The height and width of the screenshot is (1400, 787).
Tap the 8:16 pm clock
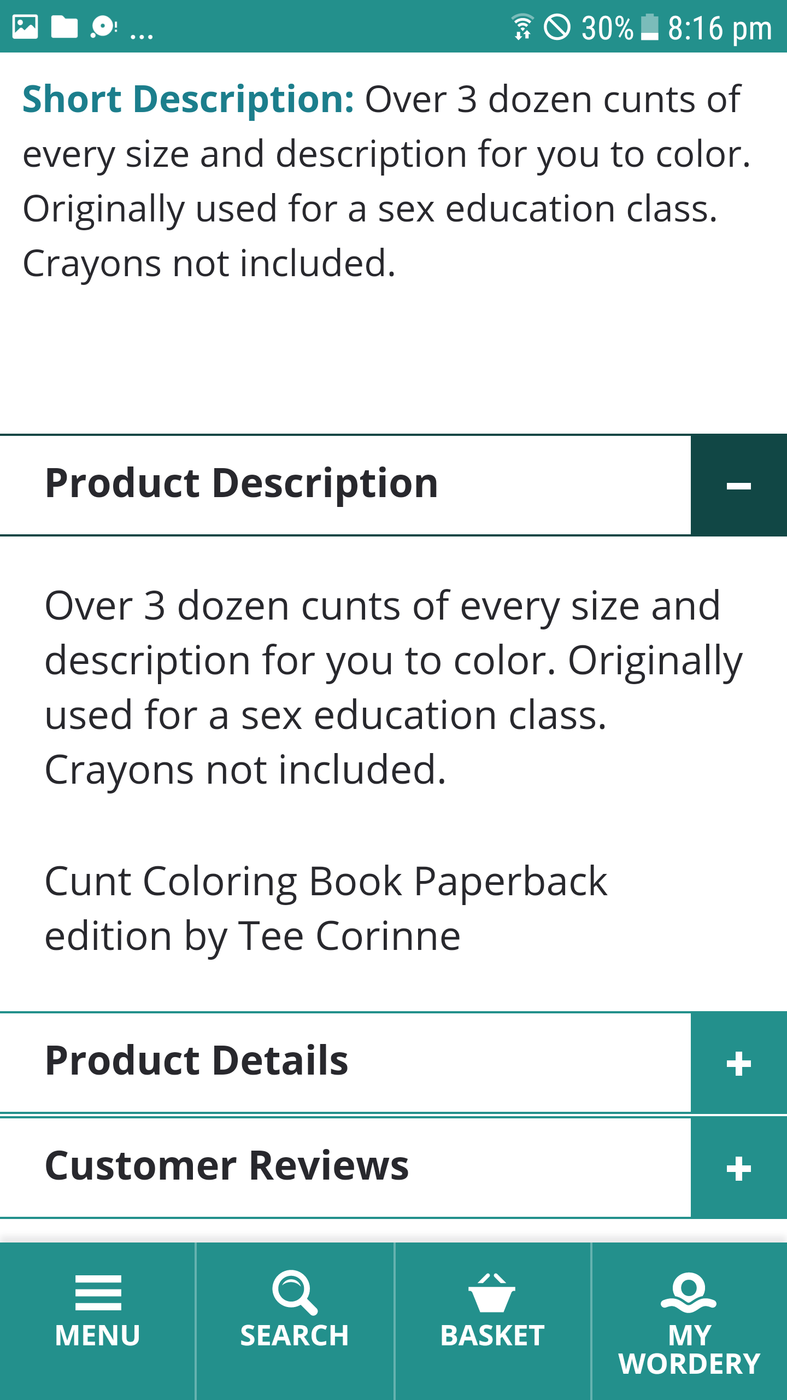click(x=720, y=28)
